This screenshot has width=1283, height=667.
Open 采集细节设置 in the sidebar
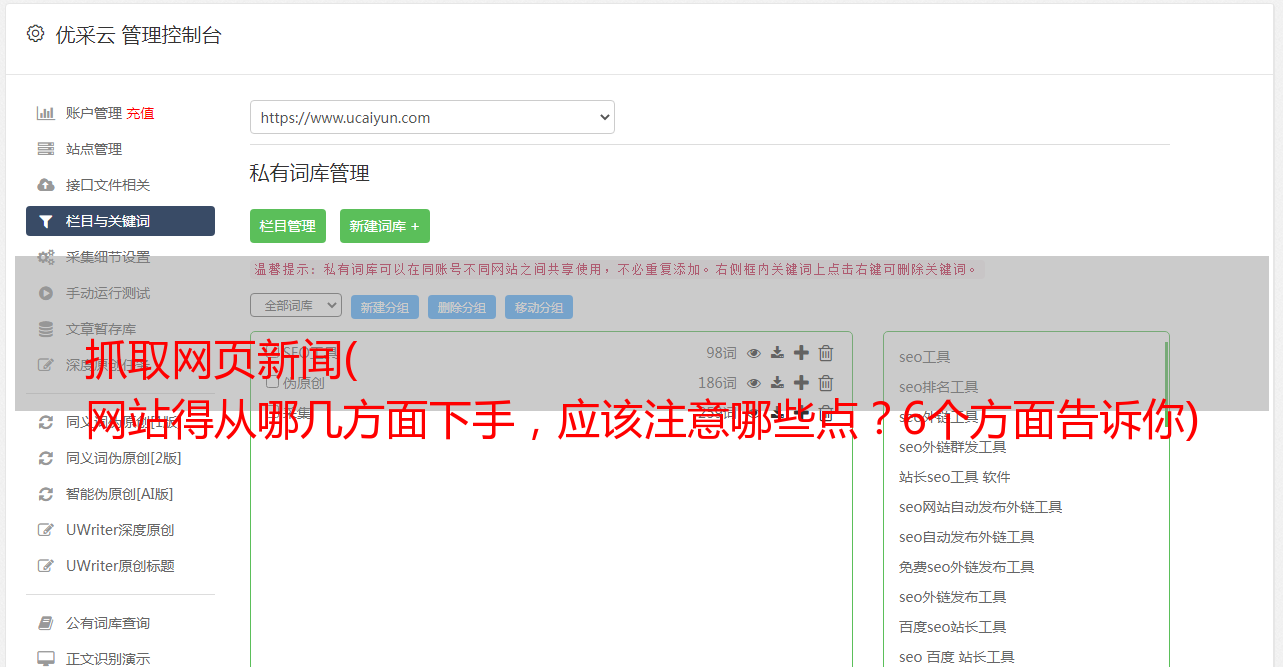pos(108,257)
